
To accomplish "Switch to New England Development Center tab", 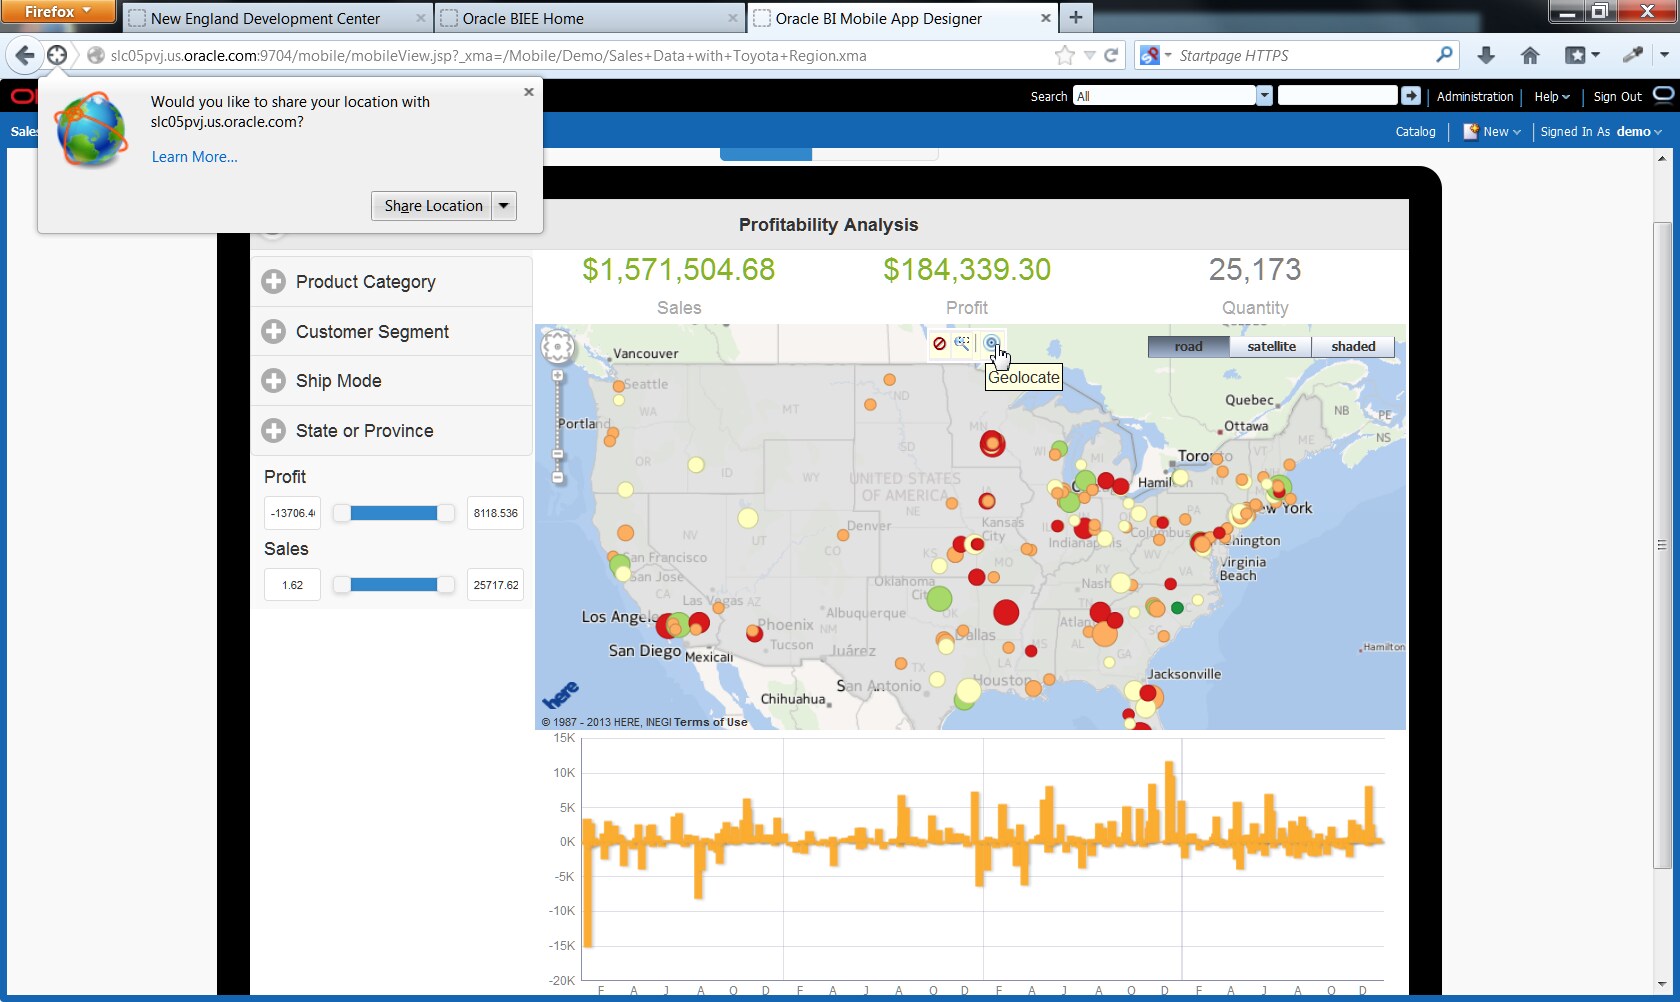I will click(x=279, y=18).
